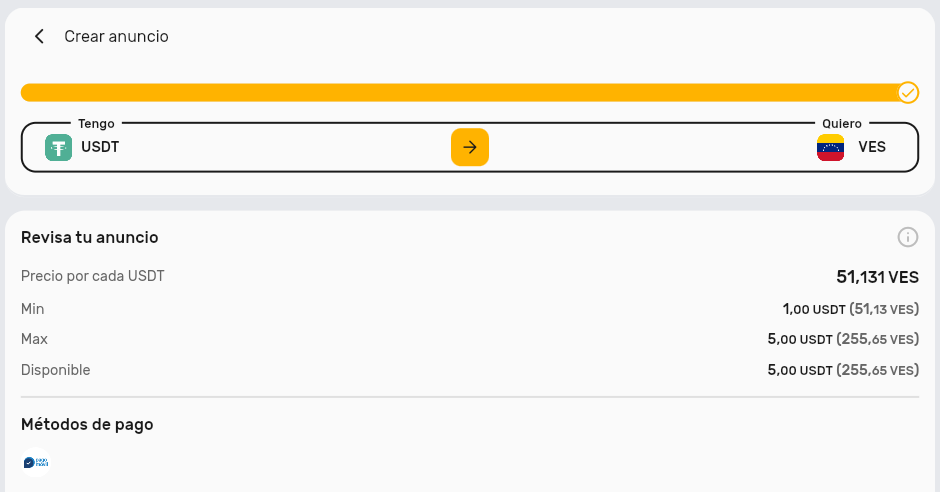Go back using the left chevron arrow
Image resolution: width=940 pixels, height=492 pixels.
39,37
